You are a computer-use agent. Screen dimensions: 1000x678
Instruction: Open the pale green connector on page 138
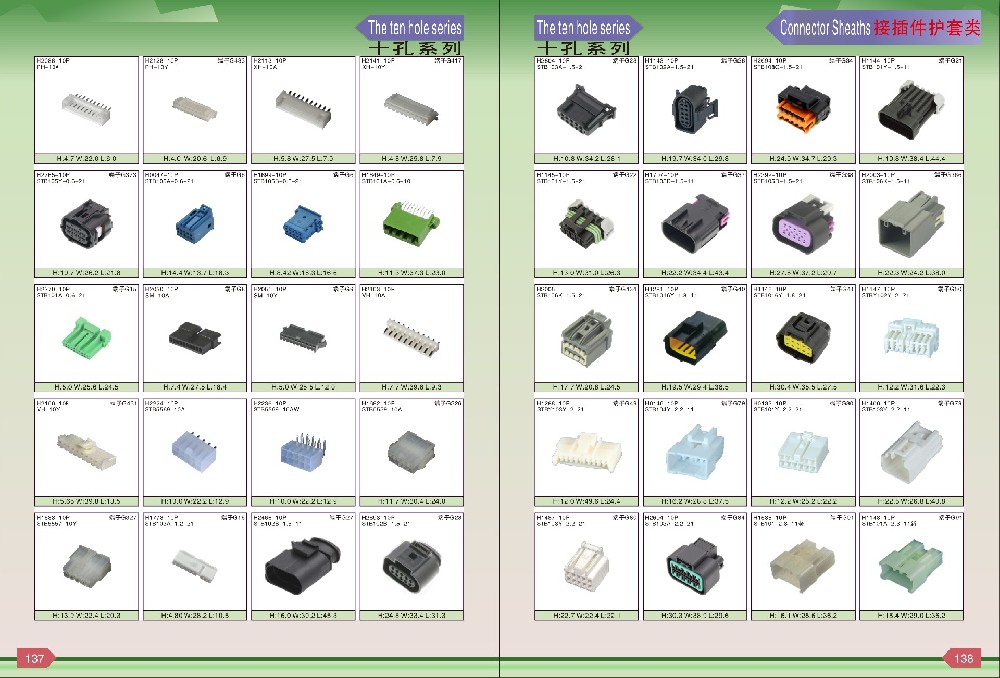pyautogui.click(x=911, y=566)
